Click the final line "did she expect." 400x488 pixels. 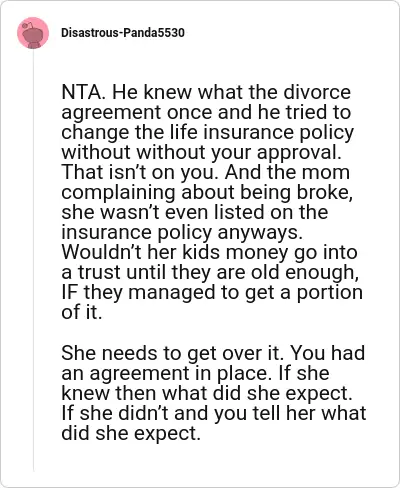point(131,433)
